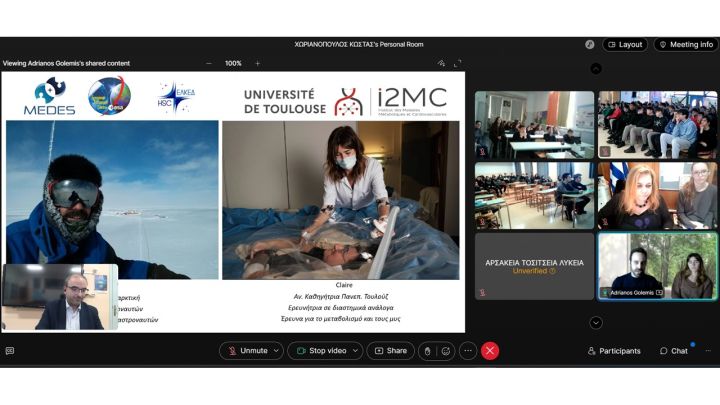Zoom in shared content with plus
720x405 pixels.
257,63
